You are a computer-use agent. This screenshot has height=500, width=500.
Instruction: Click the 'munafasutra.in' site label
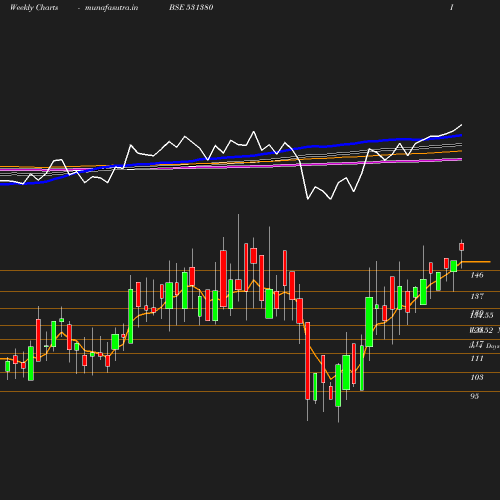(111, 8)
